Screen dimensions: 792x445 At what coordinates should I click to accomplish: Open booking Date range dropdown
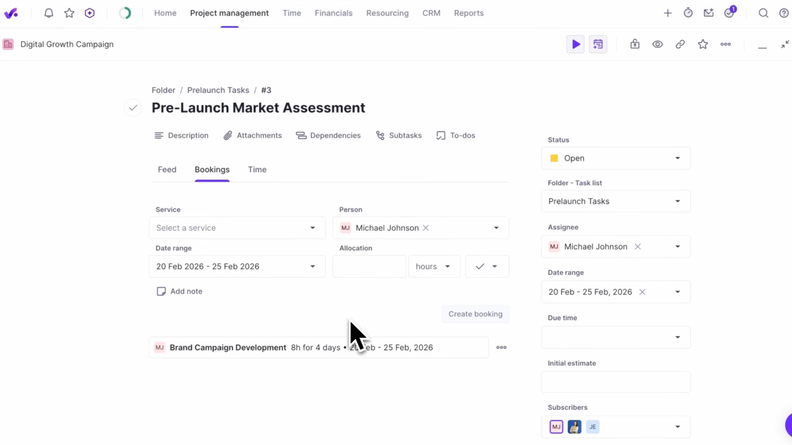click(237, 267)
